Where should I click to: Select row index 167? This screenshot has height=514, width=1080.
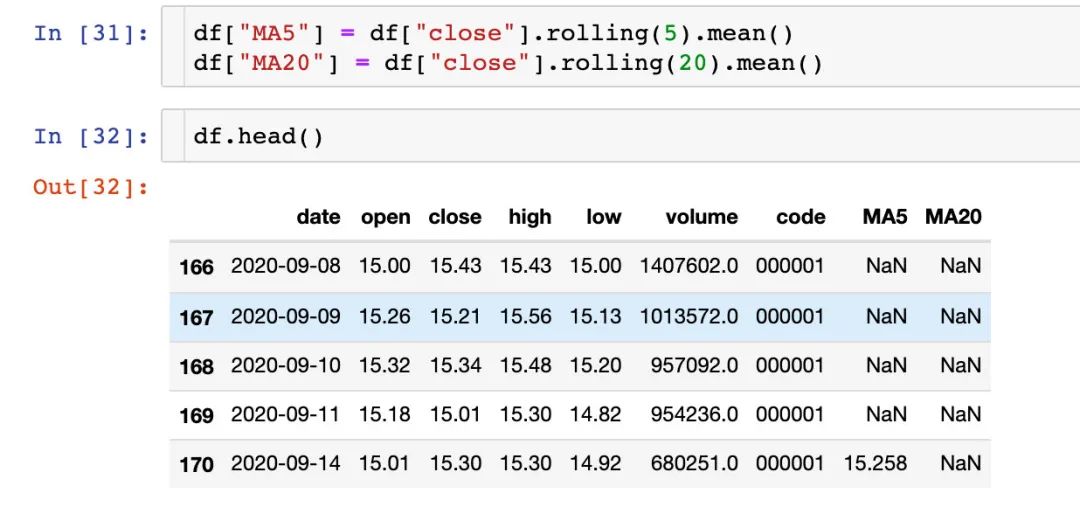(196, 317)
